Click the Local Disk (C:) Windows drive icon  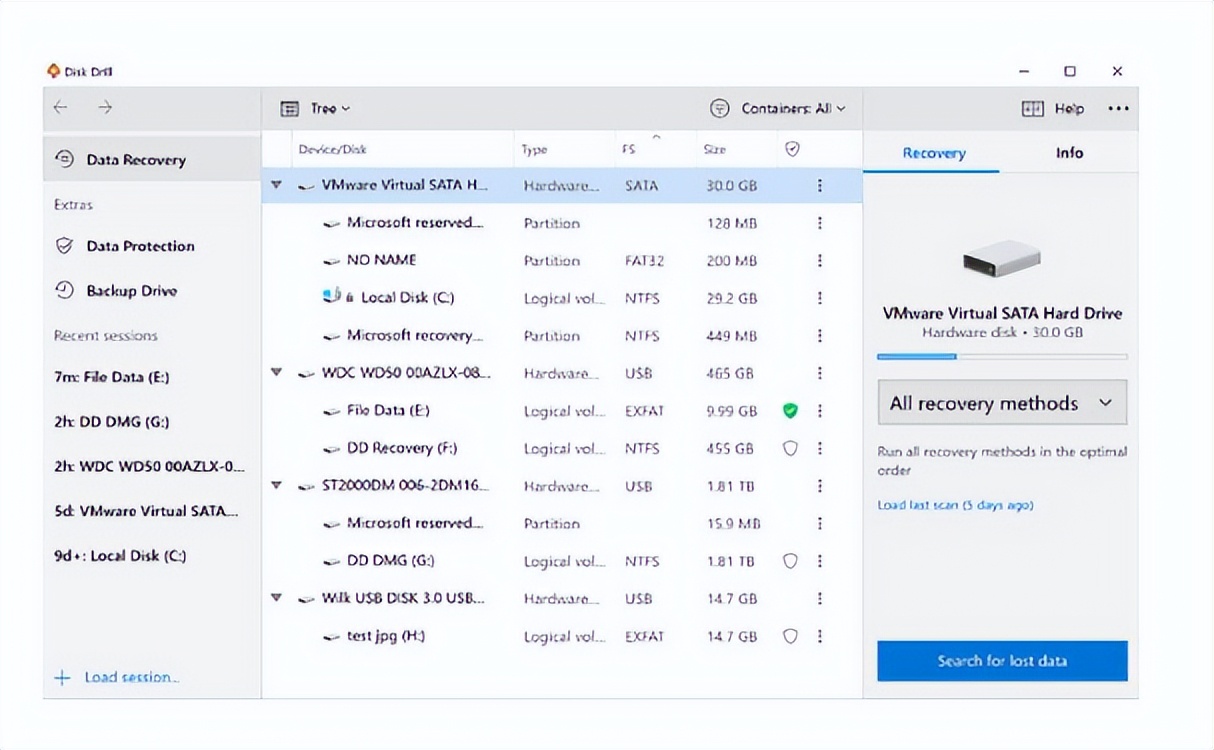(x=332, y=297)
